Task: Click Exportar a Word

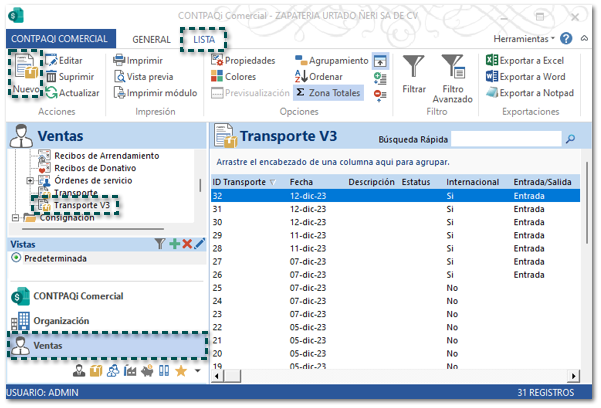Action: click(524, 76)
